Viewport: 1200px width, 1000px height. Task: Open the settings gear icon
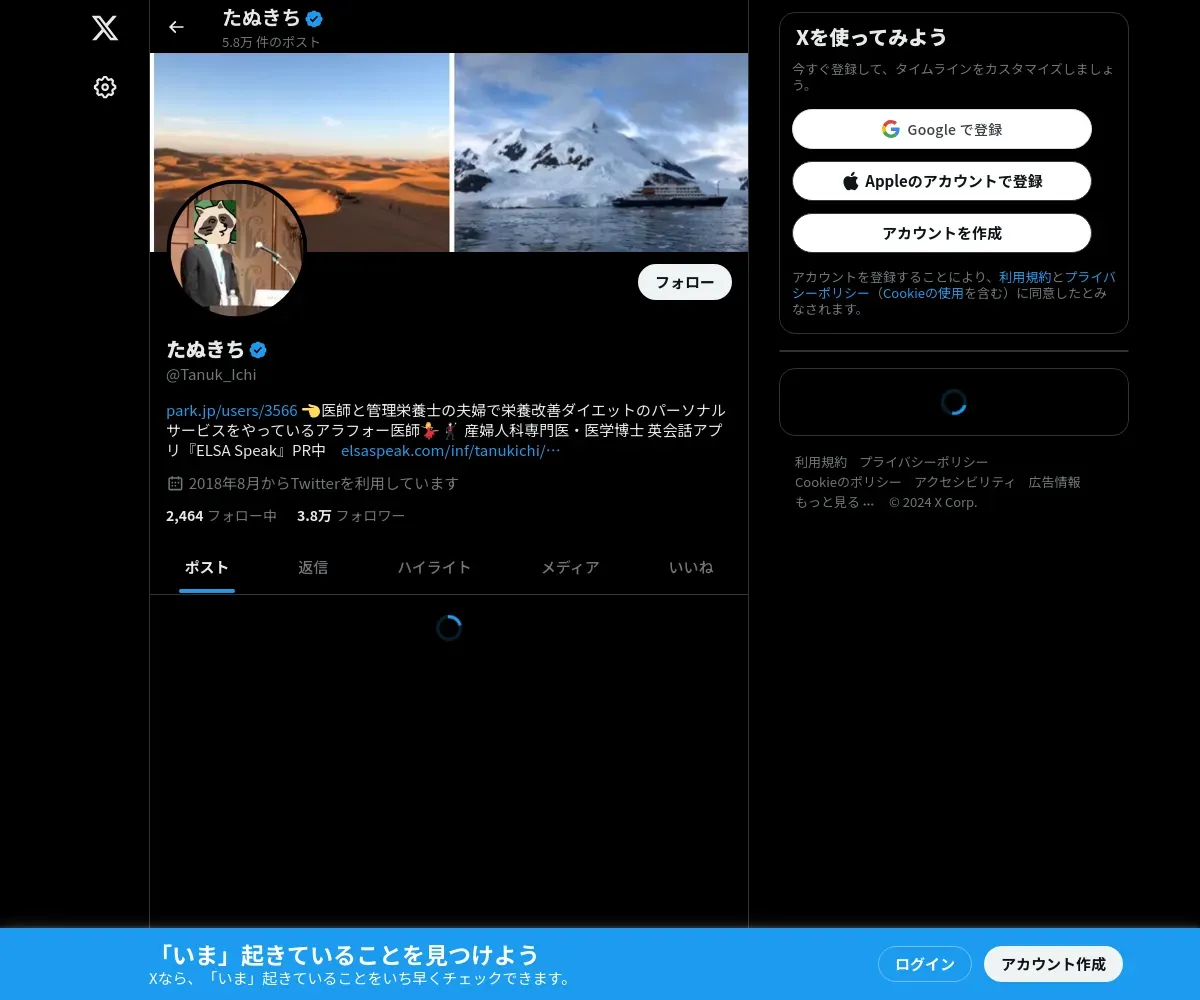pyautogui.click(x=105, y=87)
